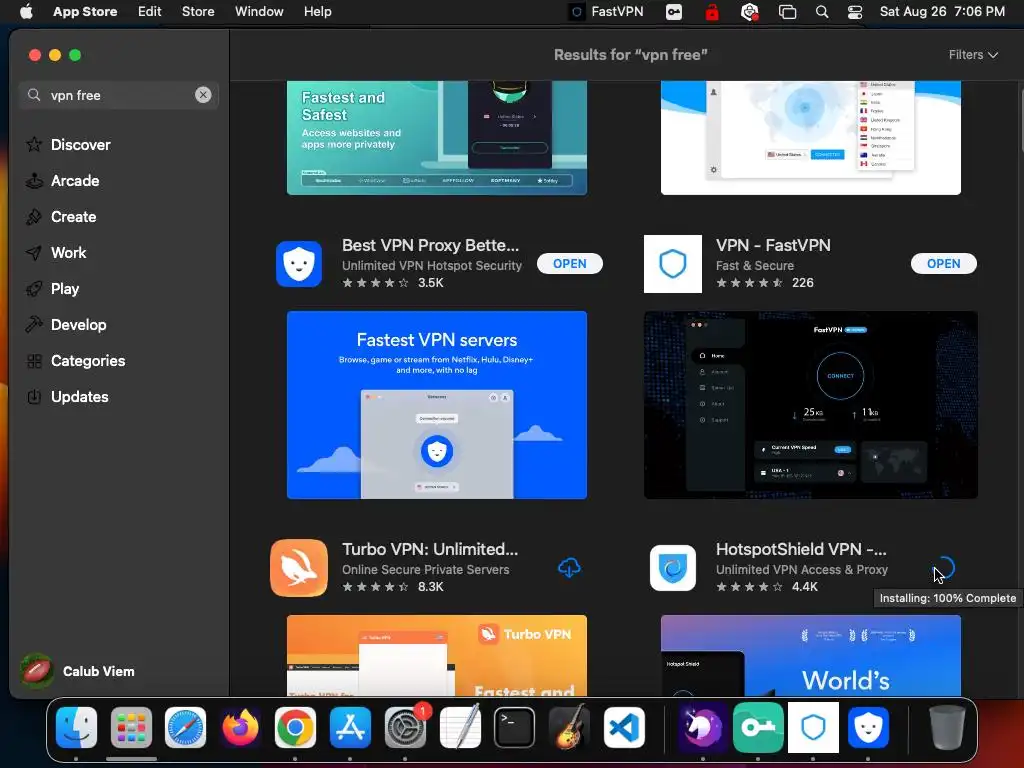
Task: Open Control Center in menu bar
Action: [854, 11]
